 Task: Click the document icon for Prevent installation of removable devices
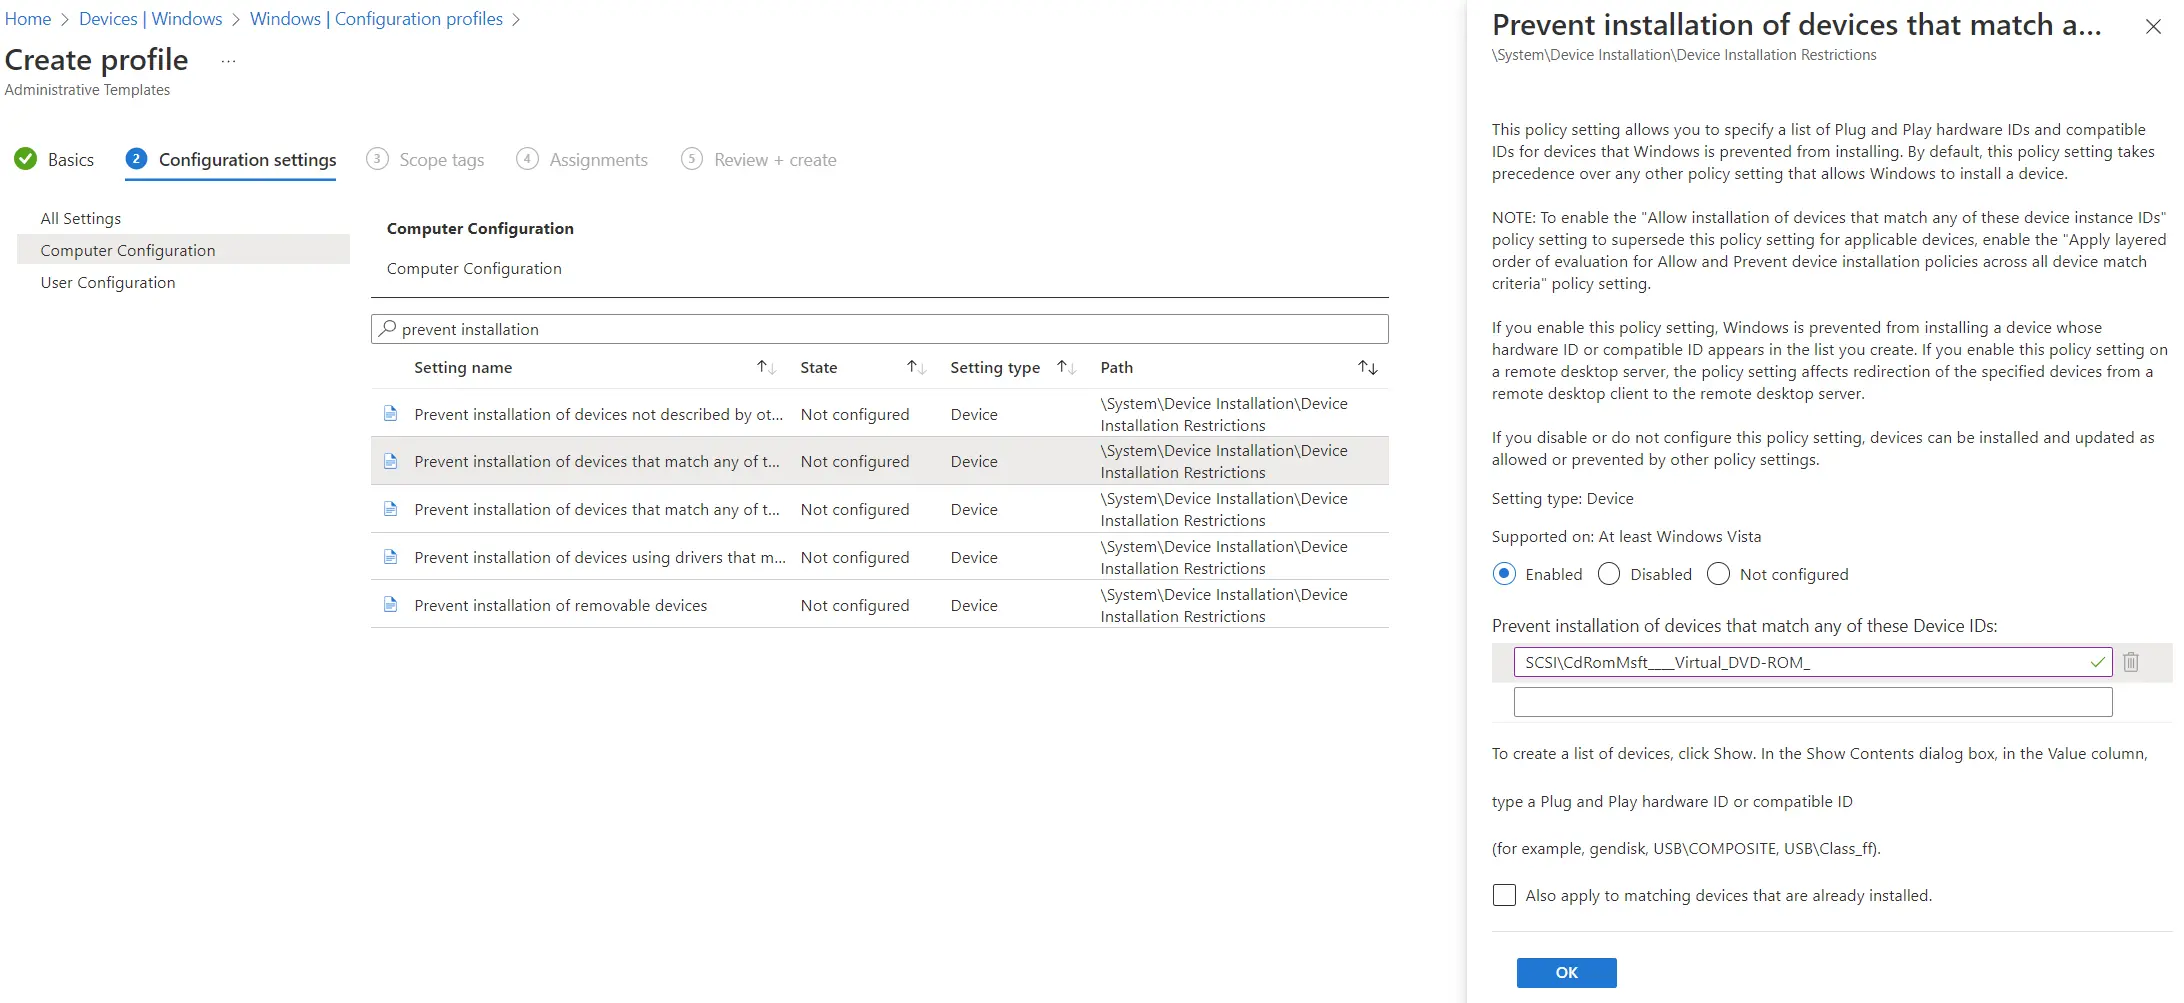click(391, 605)
